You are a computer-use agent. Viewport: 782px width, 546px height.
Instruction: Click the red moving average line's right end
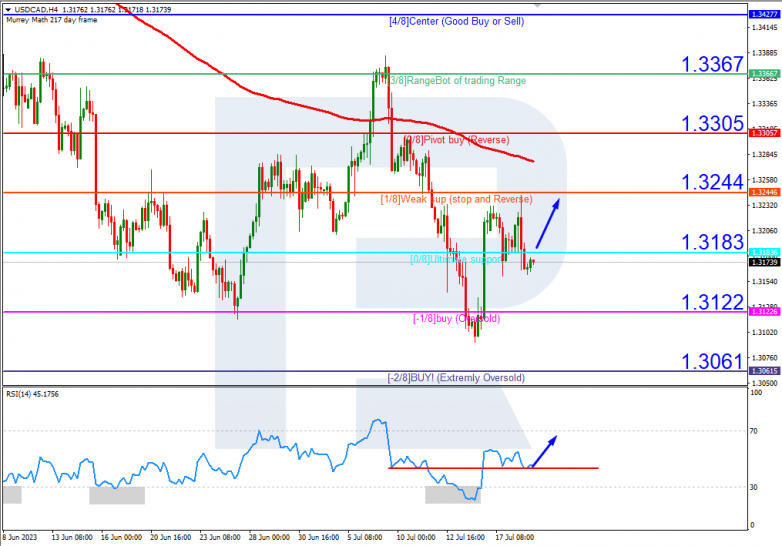pyautogui.click(x=533, y=161)
